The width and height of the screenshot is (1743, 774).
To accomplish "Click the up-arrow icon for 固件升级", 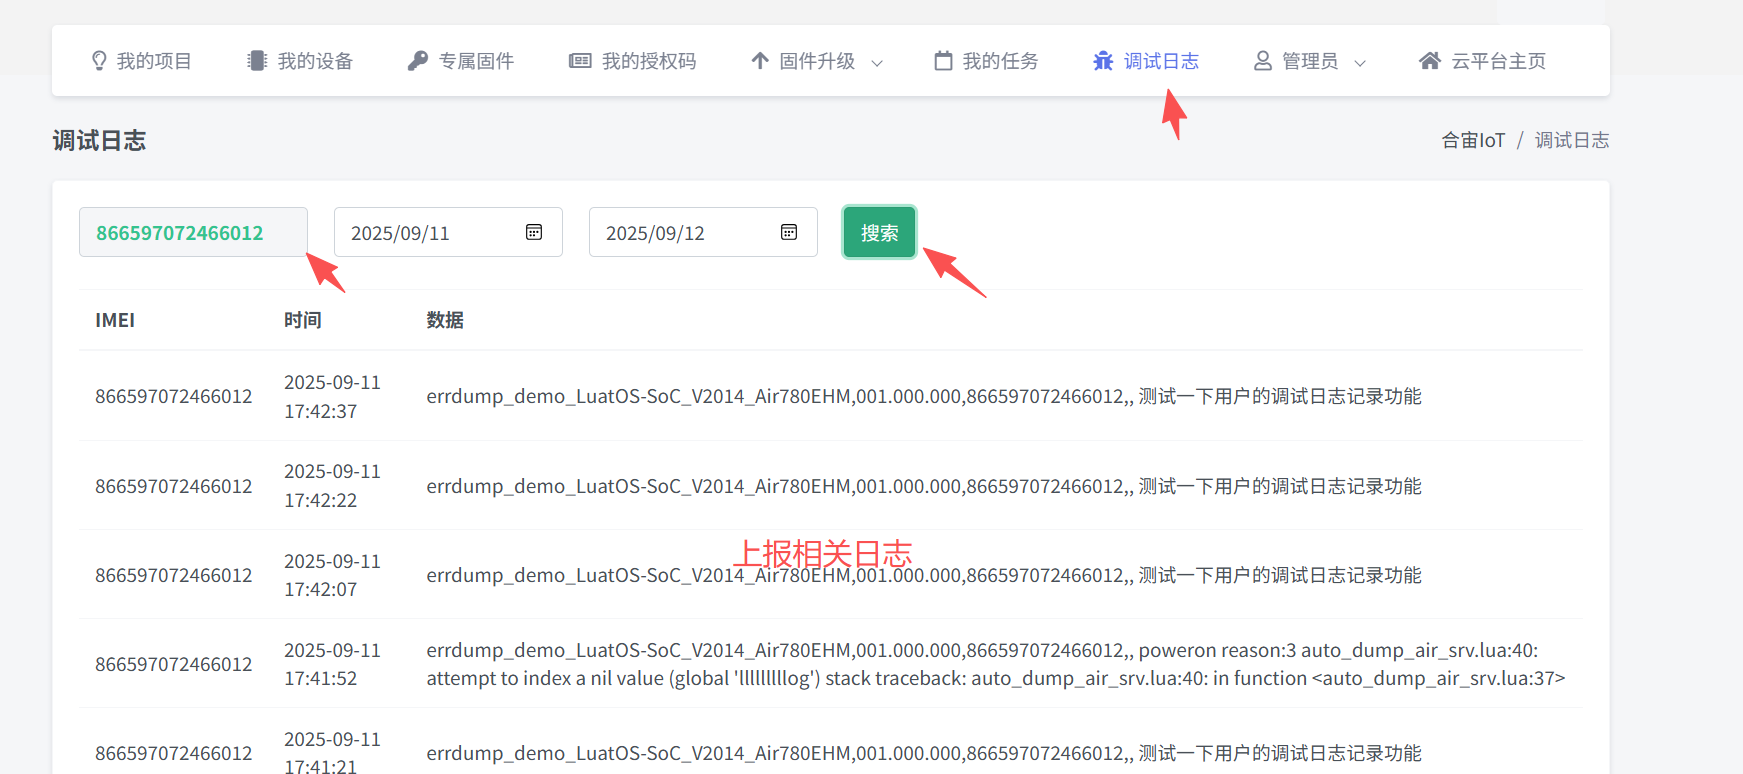I will [x=760, y=61].
